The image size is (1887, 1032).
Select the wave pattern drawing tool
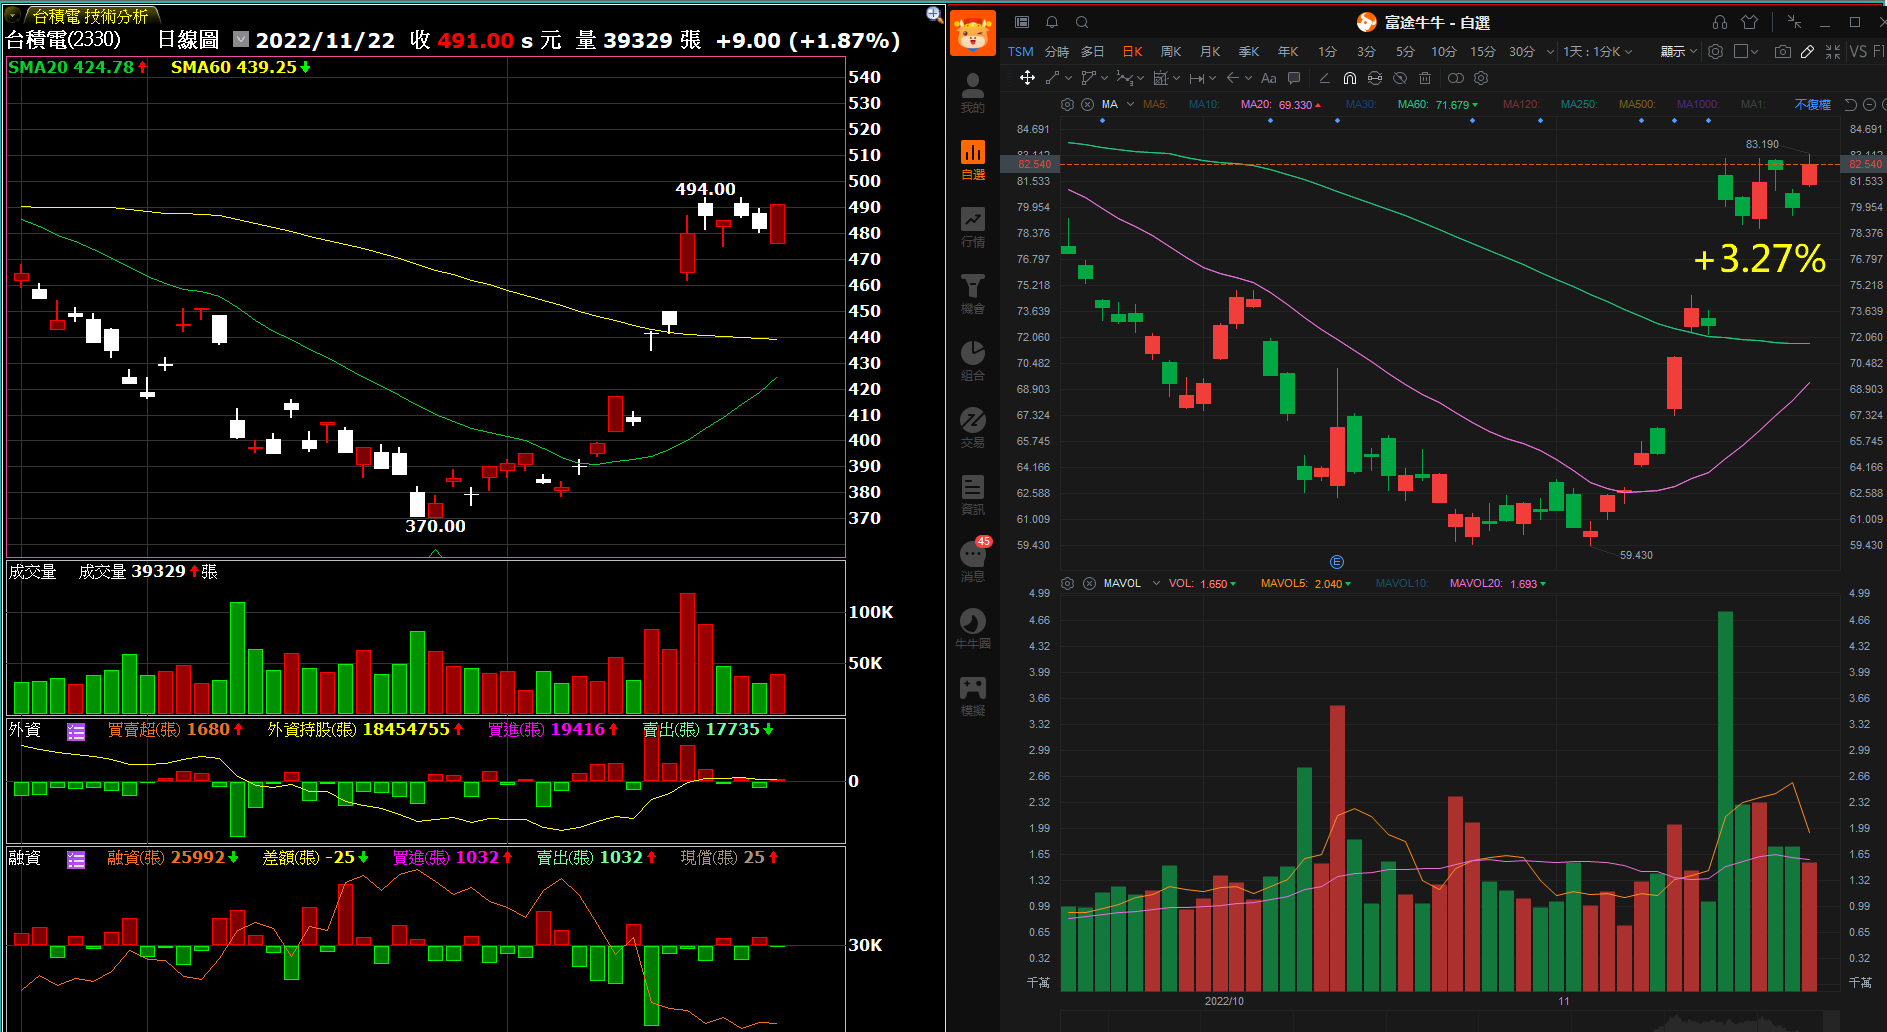(x=1125, y=78)
